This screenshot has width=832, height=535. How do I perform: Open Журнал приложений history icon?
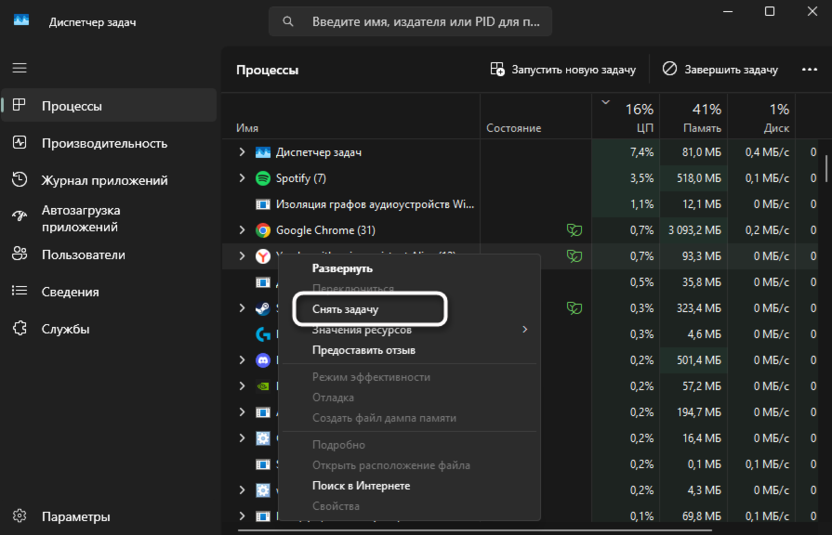coord(20,180)
